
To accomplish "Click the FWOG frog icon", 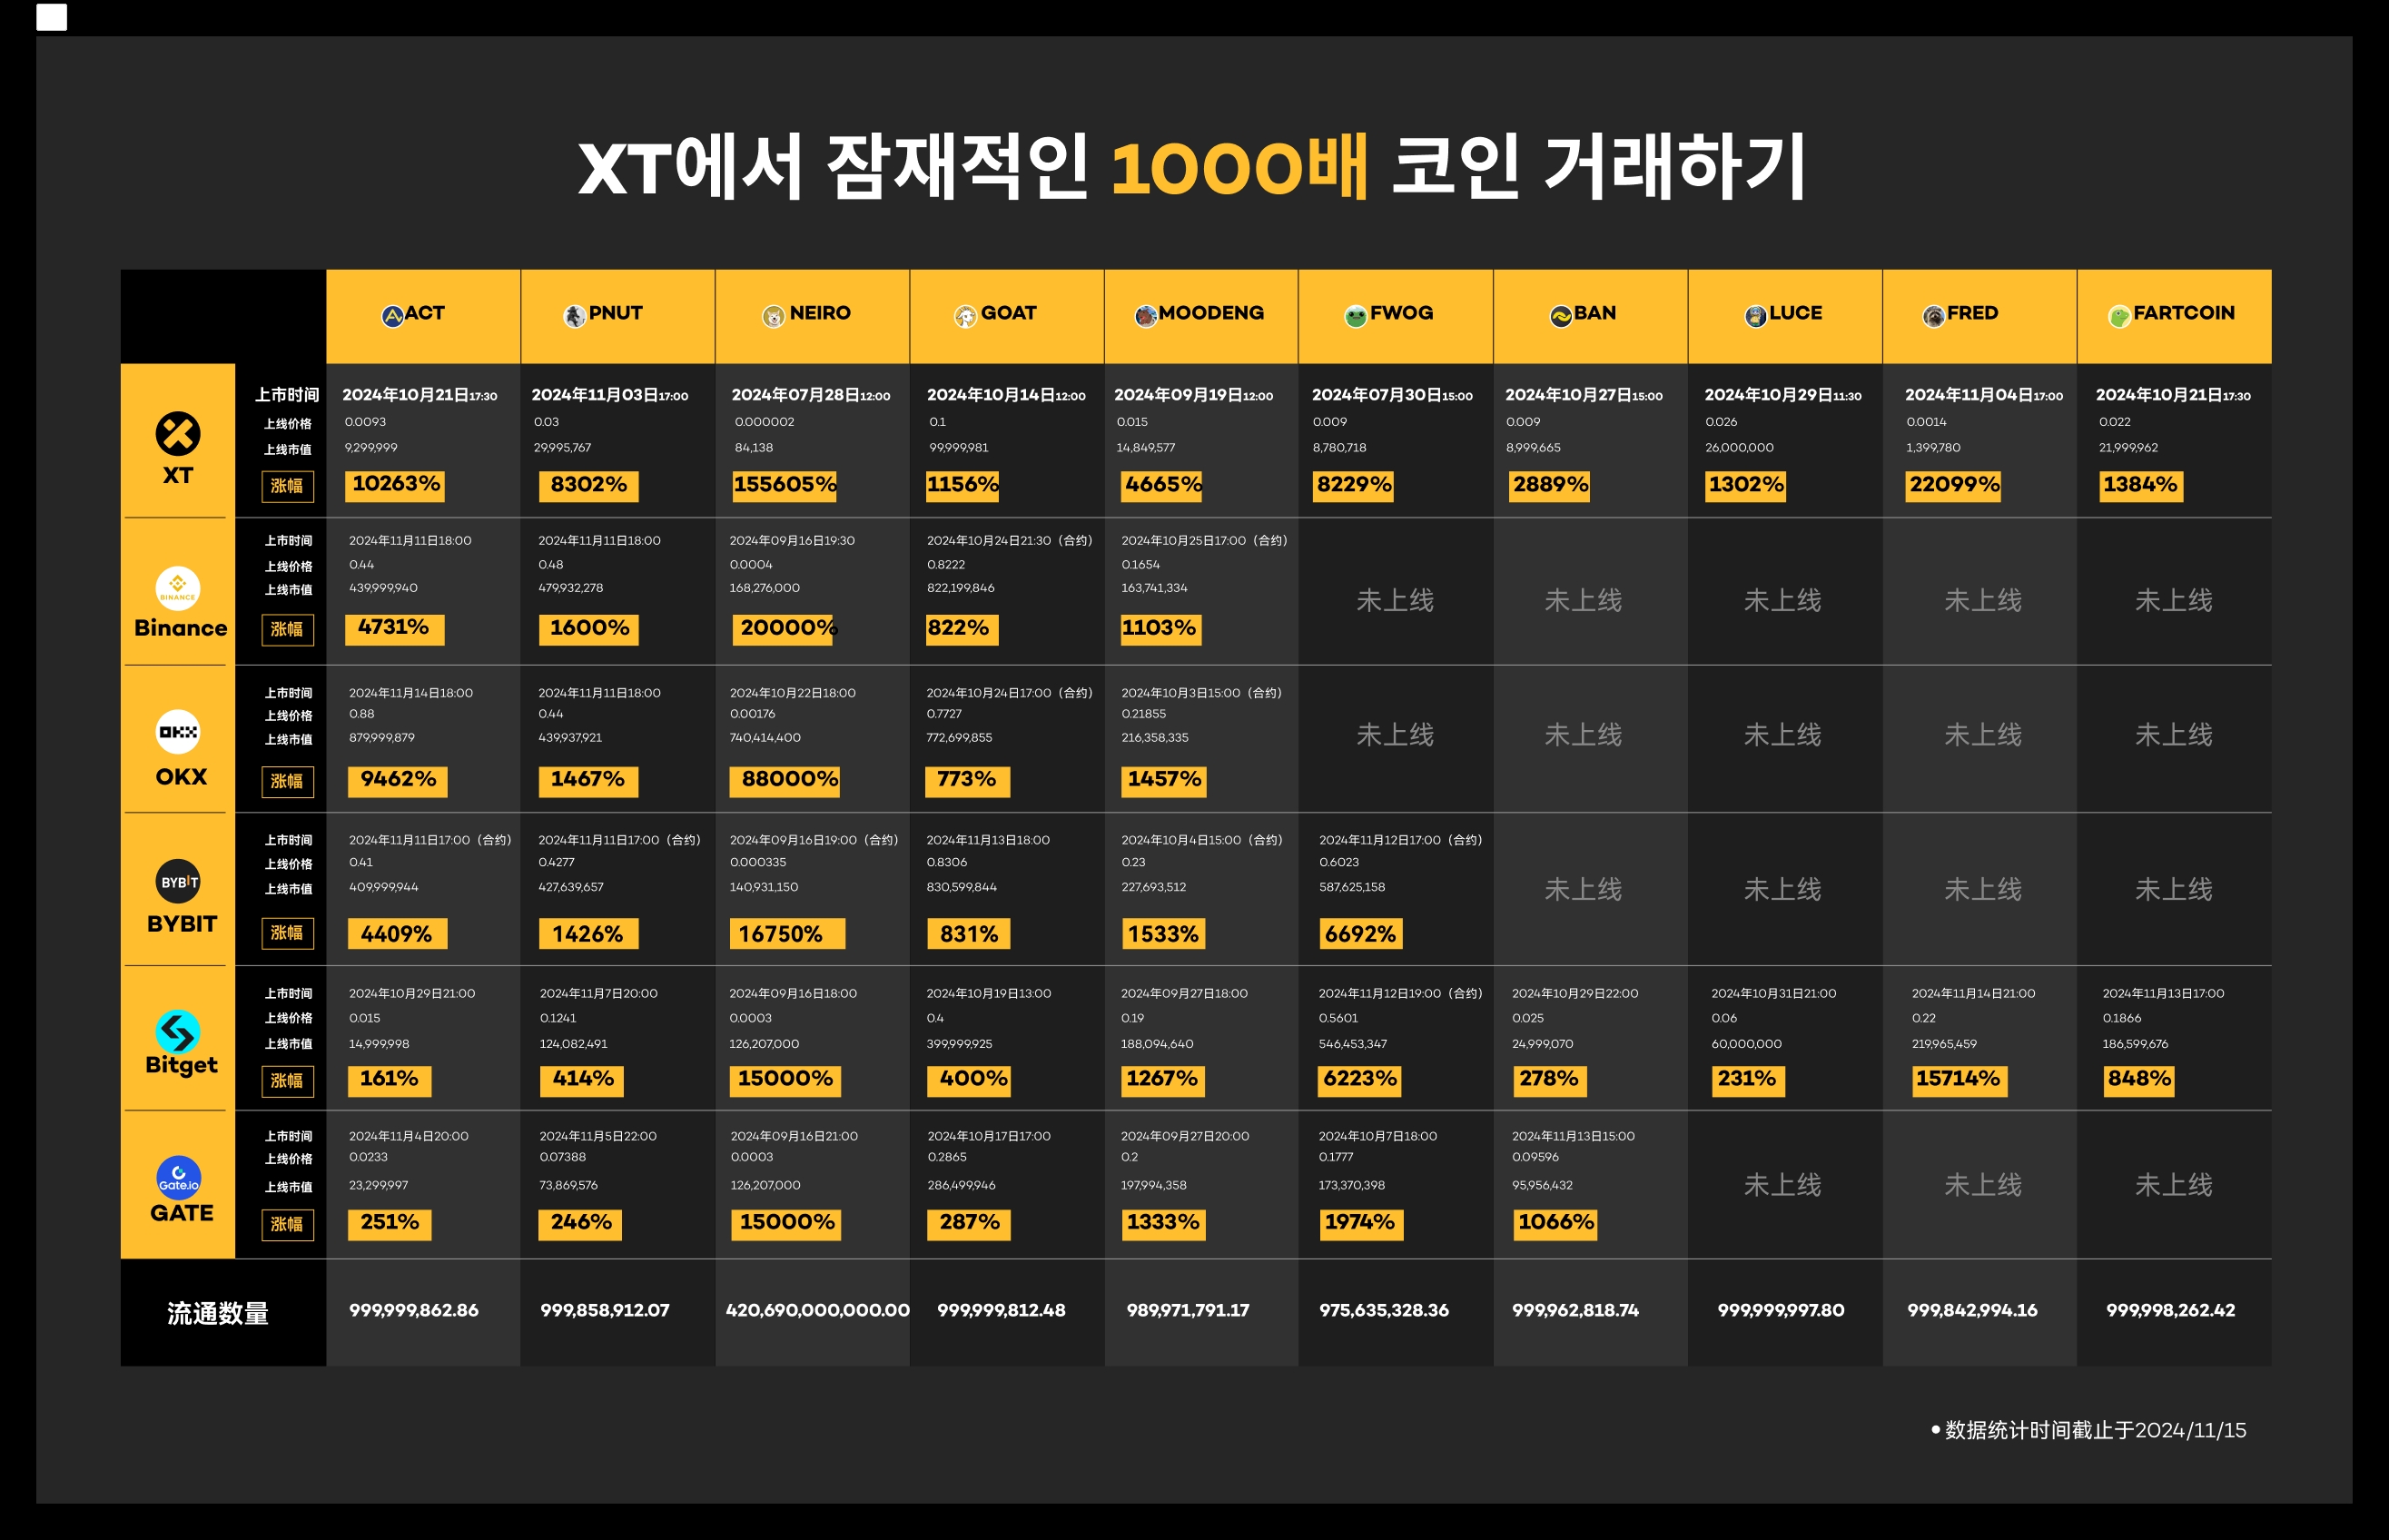I will [1356, 316].
